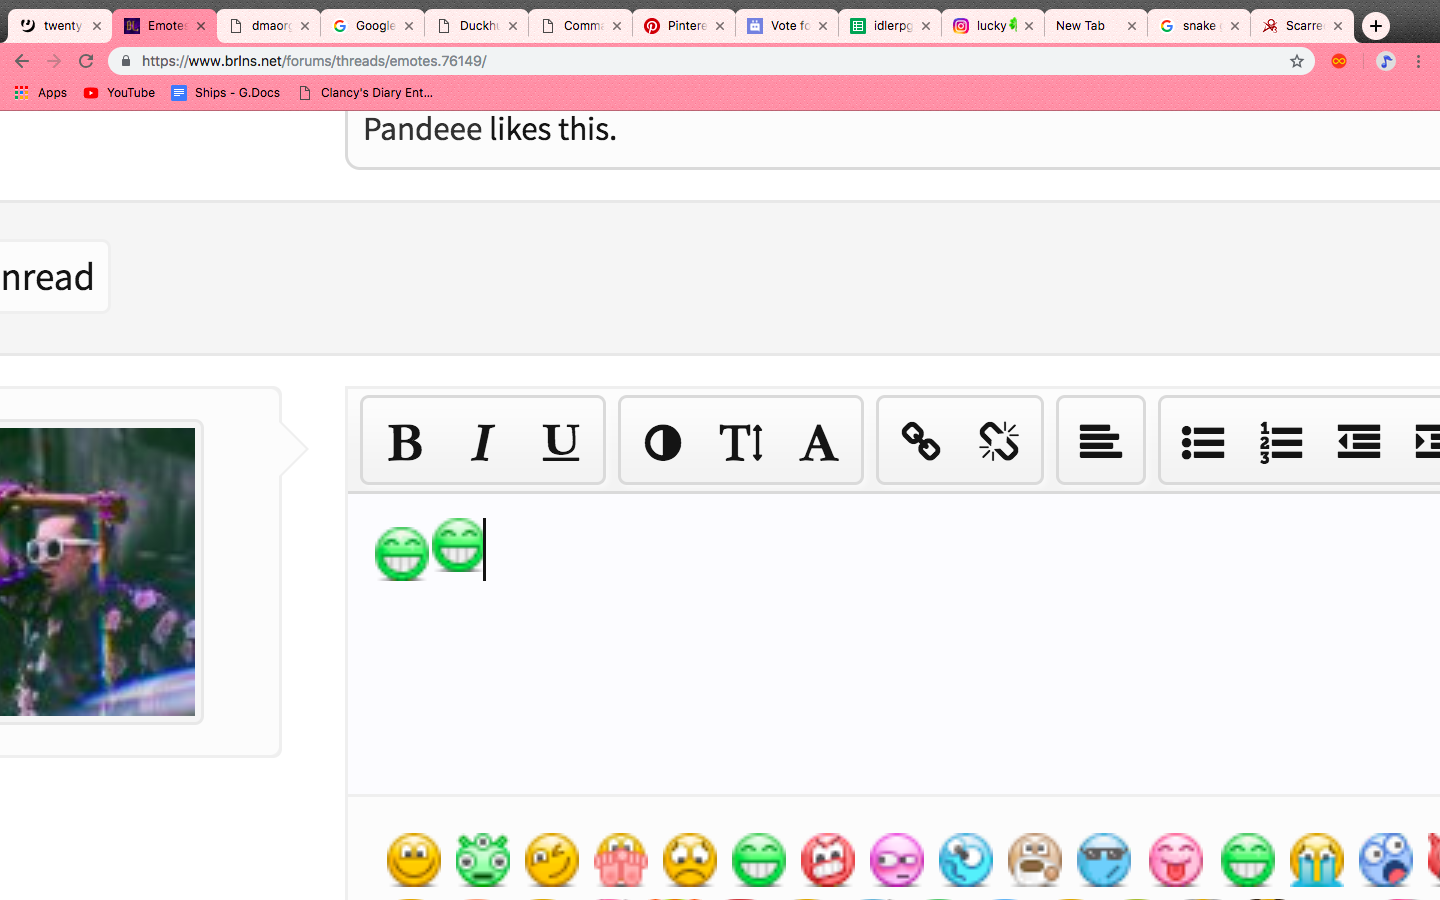Insert the pink tongue-out emote
Screen dimensions: 1440x900
click(x=1176, y=860)
